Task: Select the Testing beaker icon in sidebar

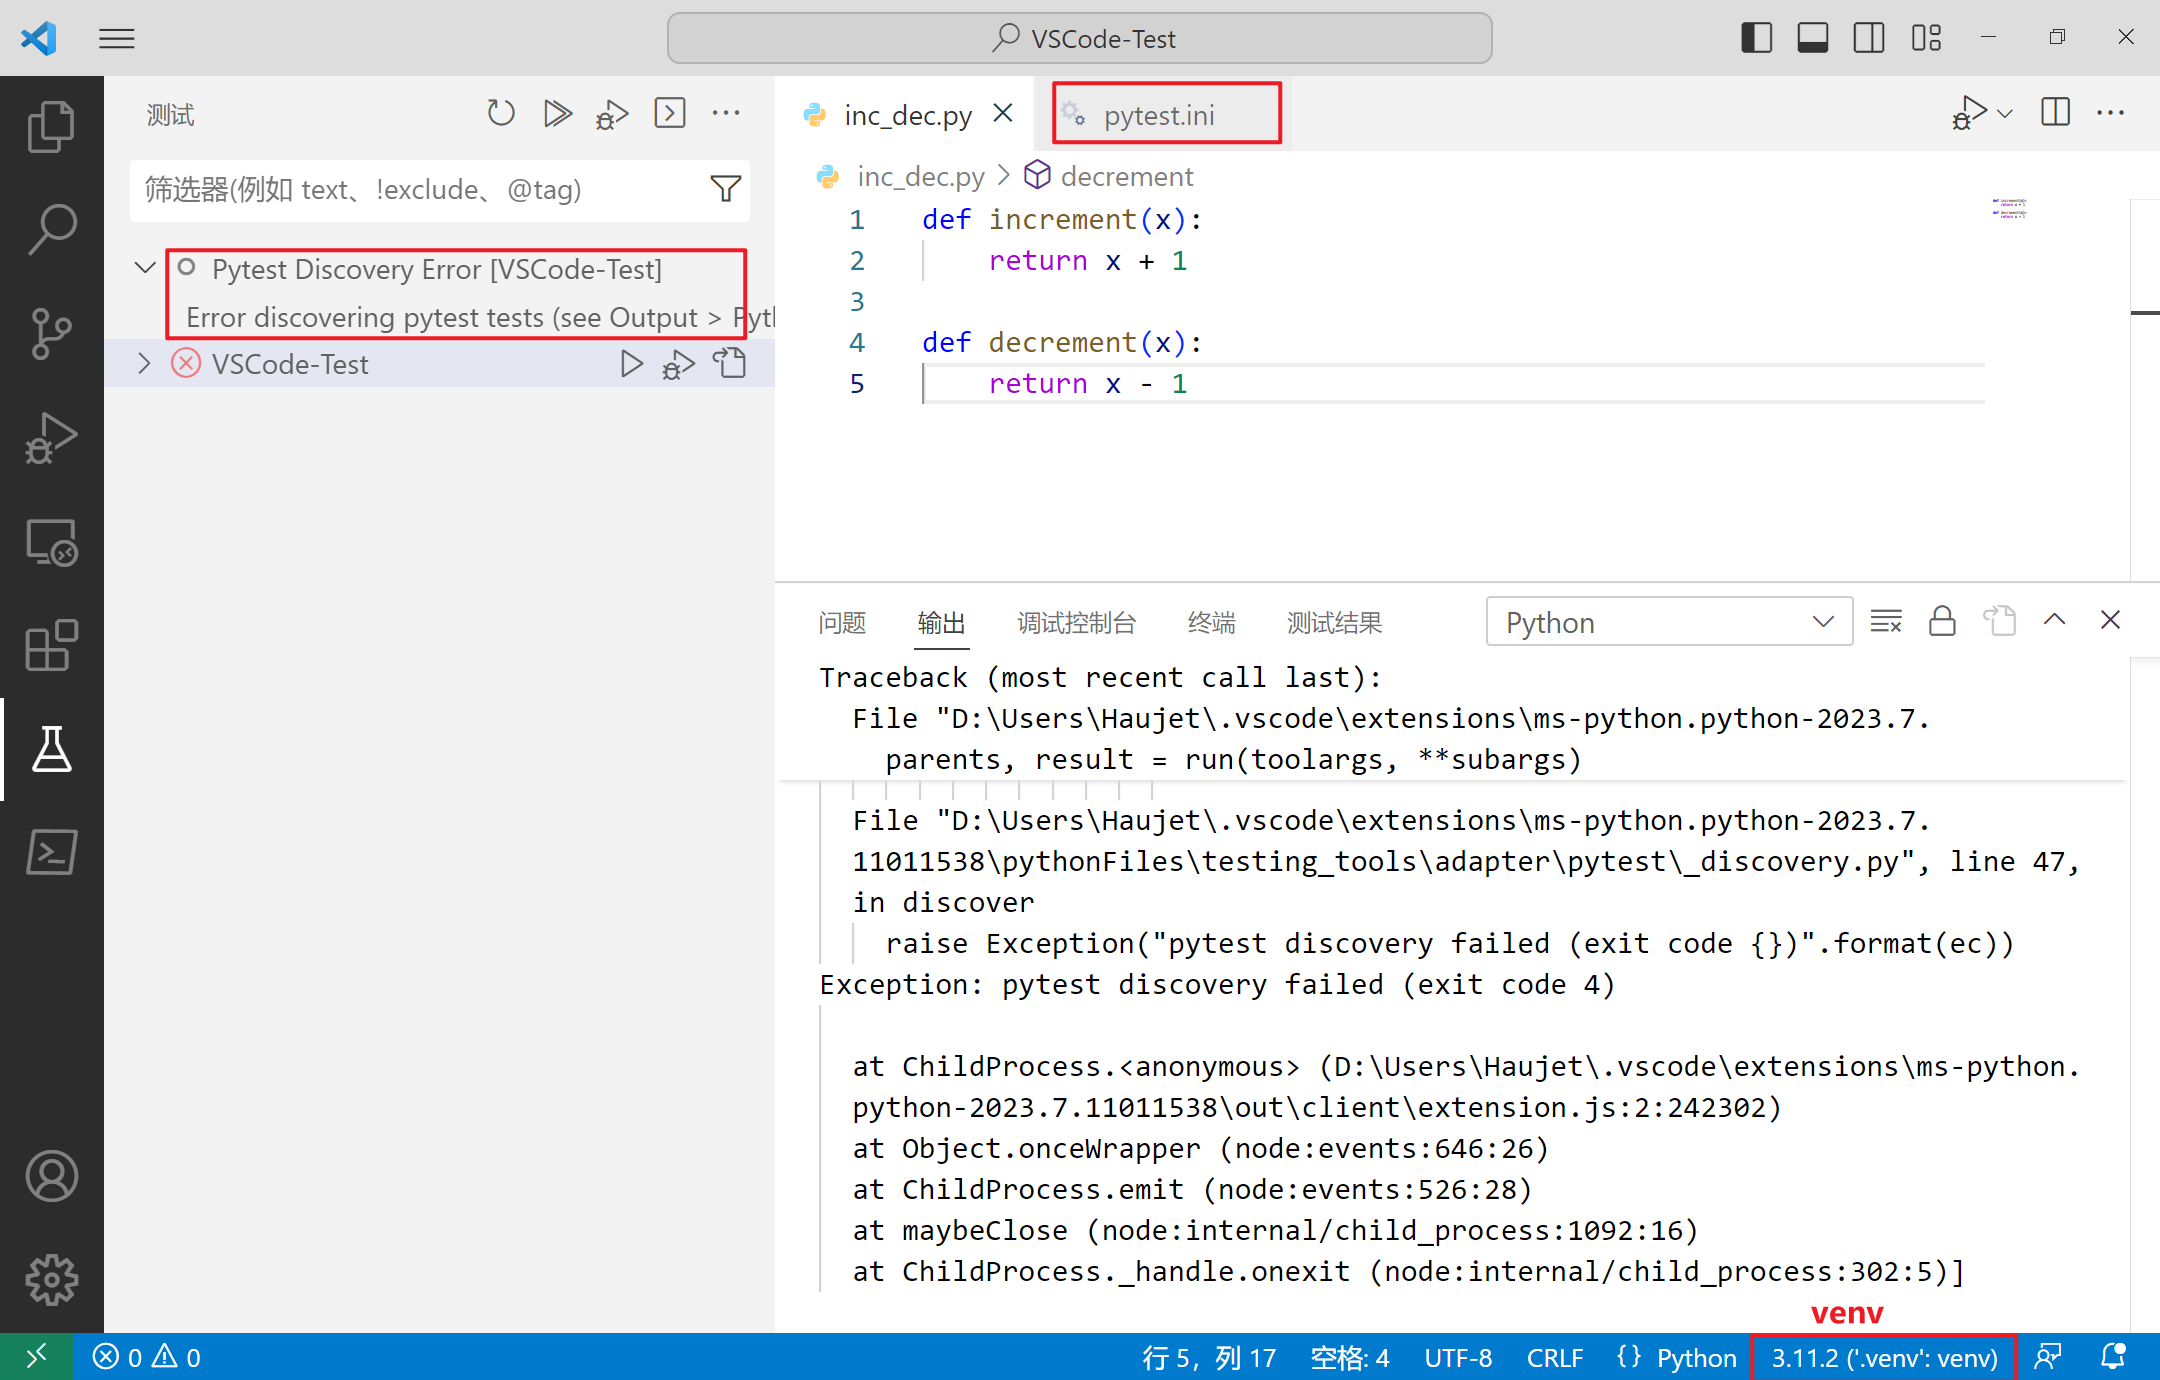Action: pyautogui.click(x=51, y=750)
